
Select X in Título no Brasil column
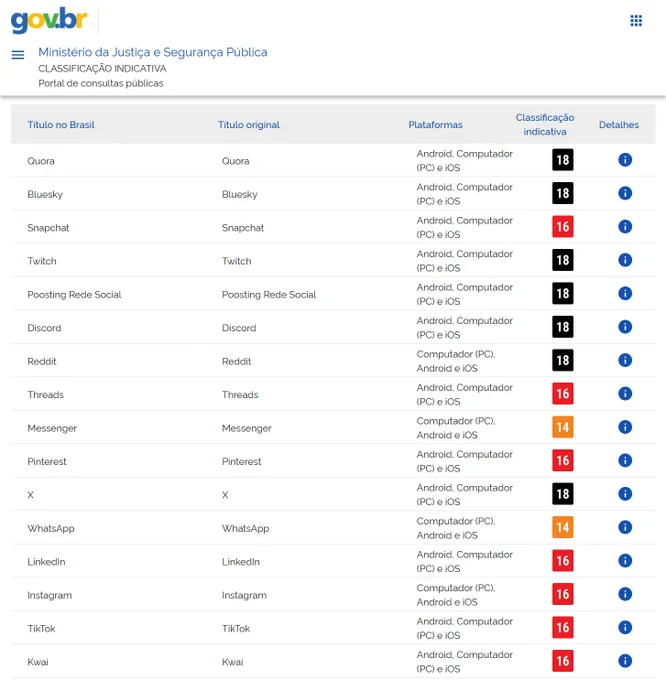click(30, 495)
